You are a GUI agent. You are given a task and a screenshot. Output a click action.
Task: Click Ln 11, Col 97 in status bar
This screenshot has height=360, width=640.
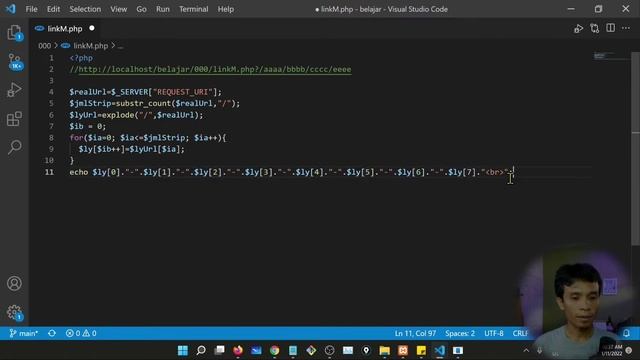[415, 333]
